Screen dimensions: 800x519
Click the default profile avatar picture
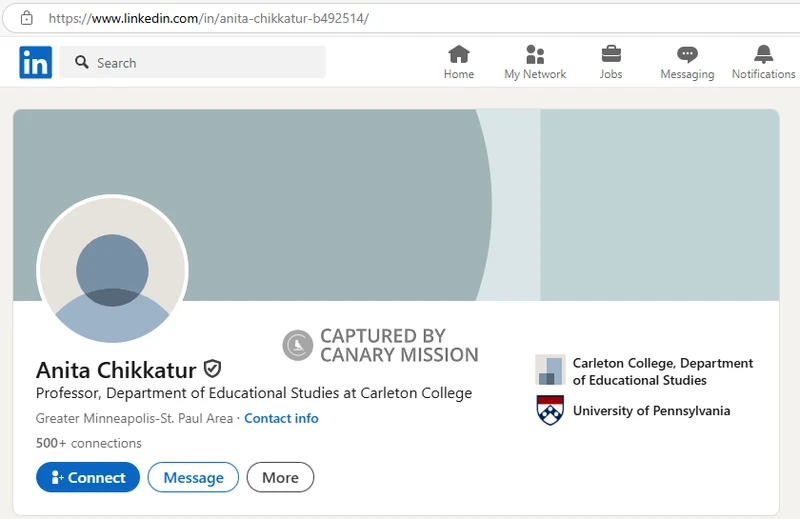pyautogui.click(x=112, y=270)
